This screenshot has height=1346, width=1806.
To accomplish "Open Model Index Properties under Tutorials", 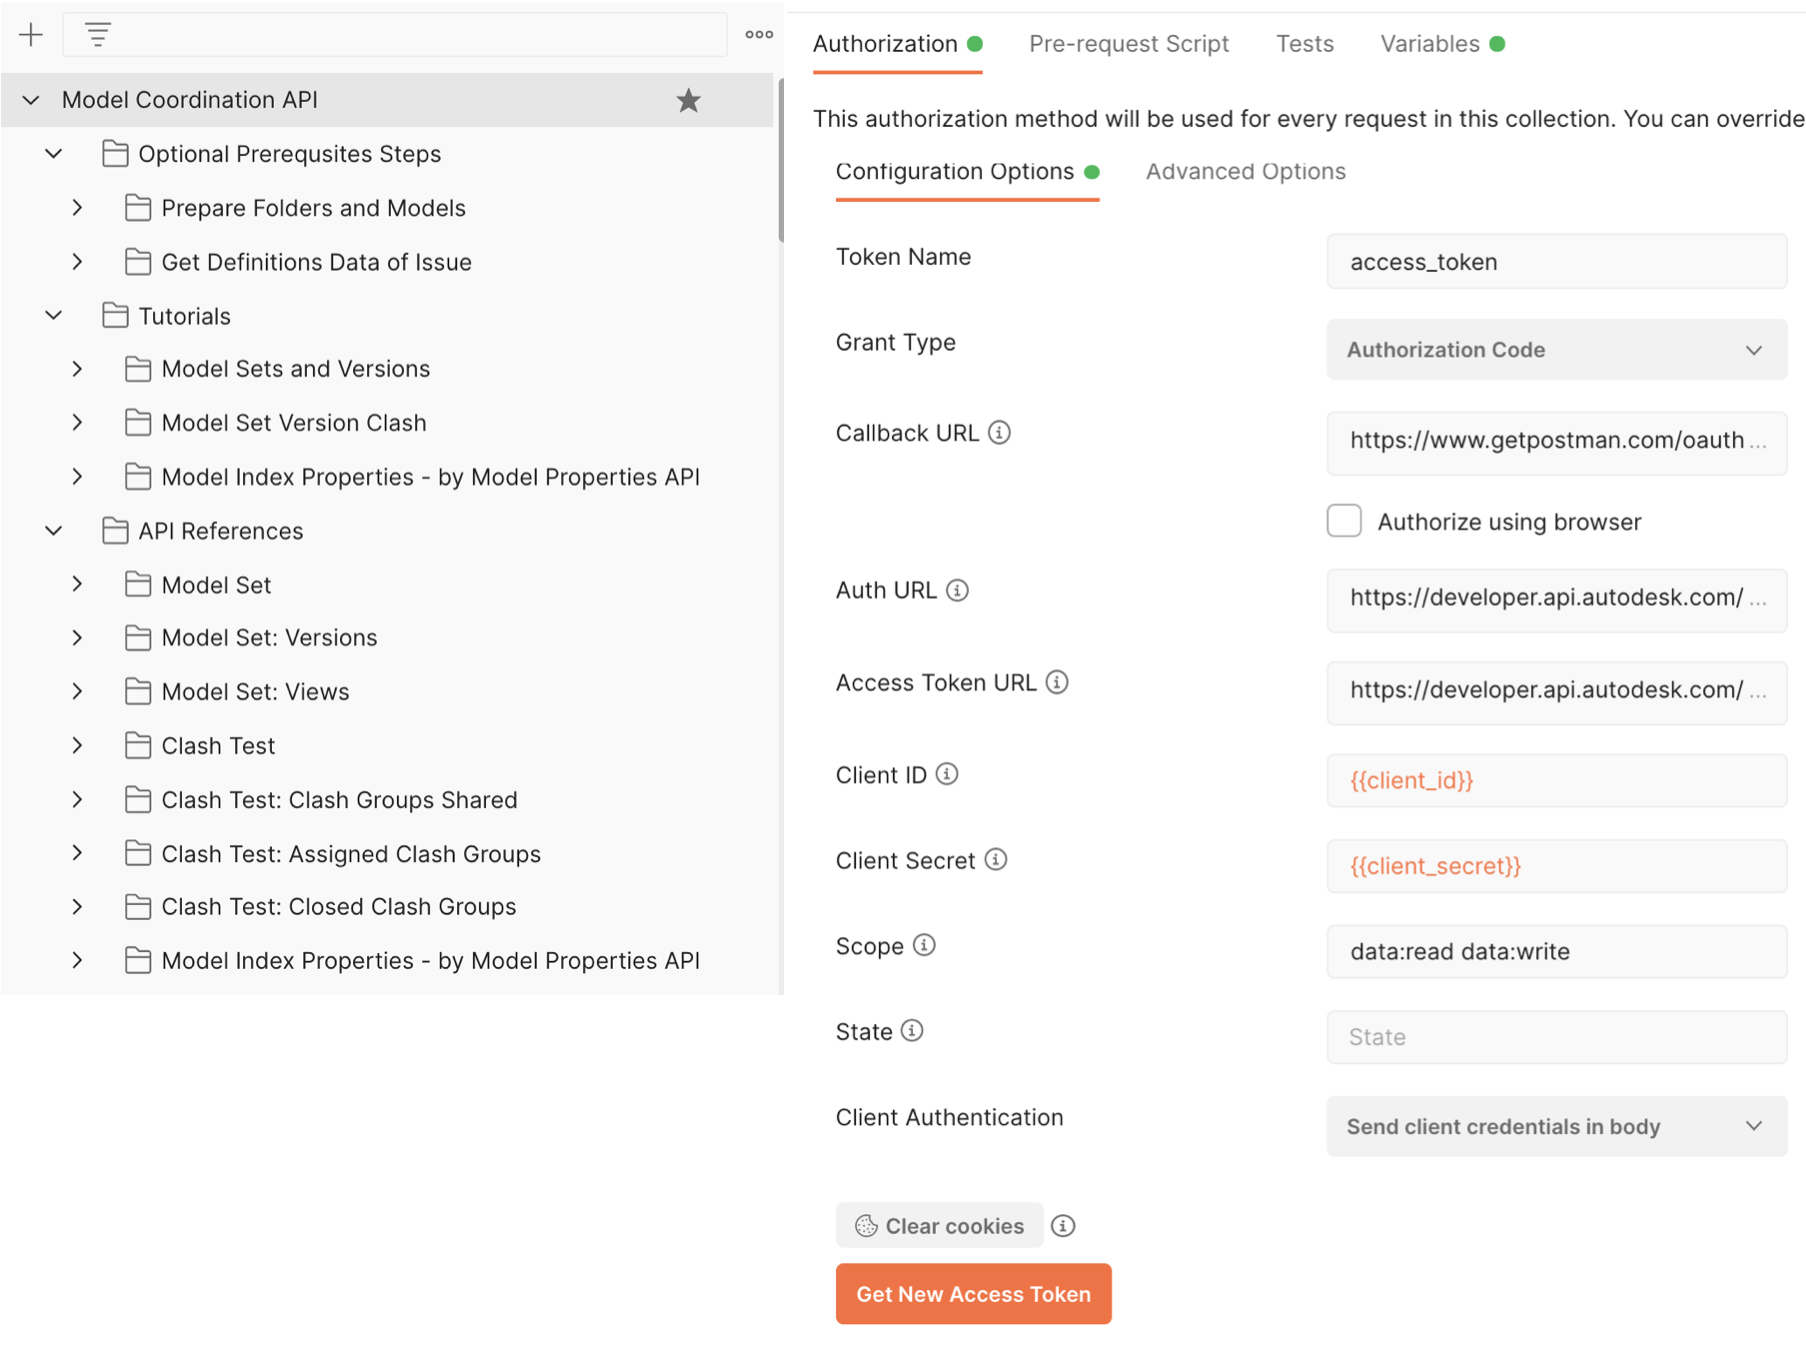I will point(430,476).
